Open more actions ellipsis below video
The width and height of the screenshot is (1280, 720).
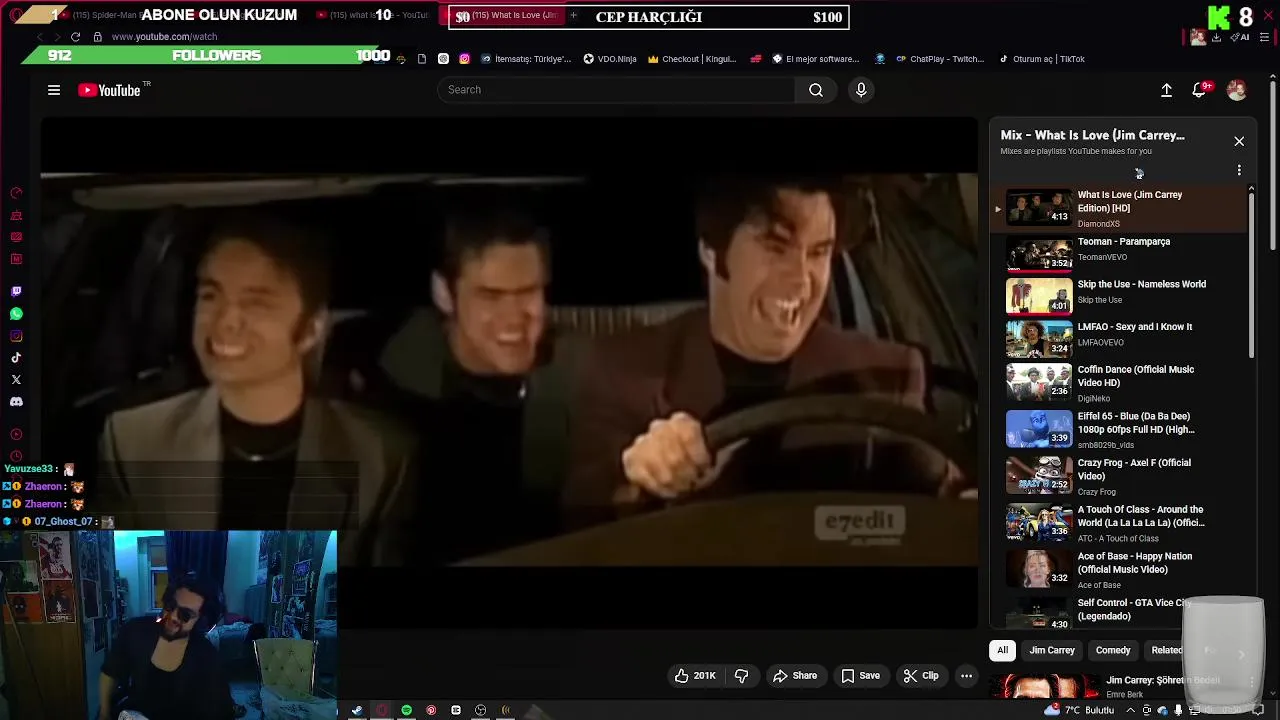coord(966,676)
